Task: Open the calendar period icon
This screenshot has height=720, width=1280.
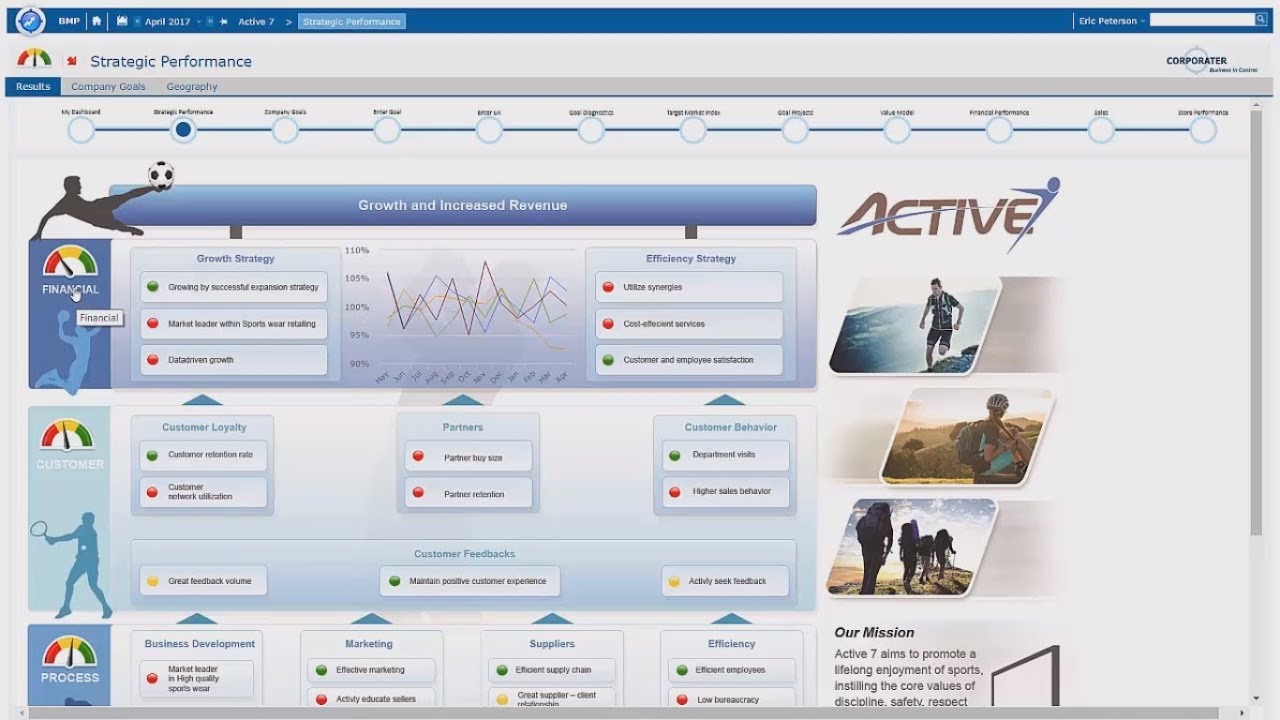Action: point(122,21)
